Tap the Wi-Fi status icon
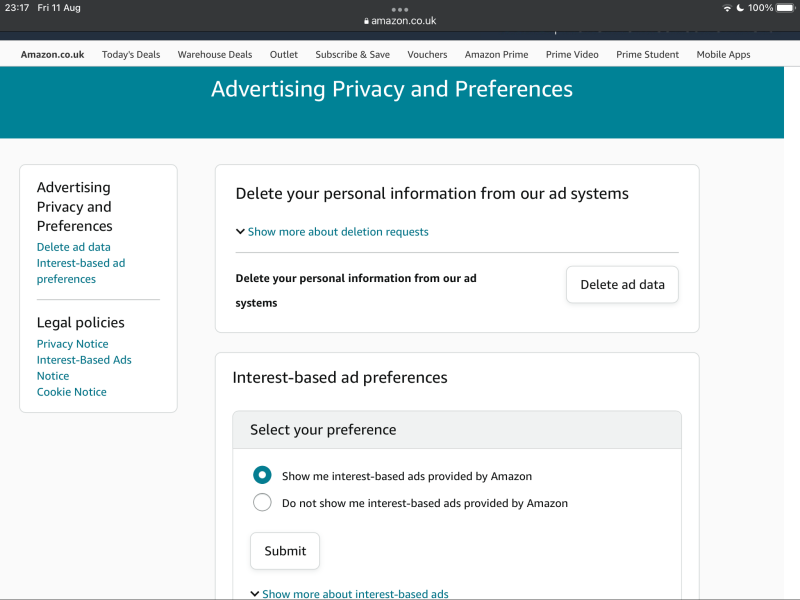Screen dimensions: 800x600 (727, 8)
